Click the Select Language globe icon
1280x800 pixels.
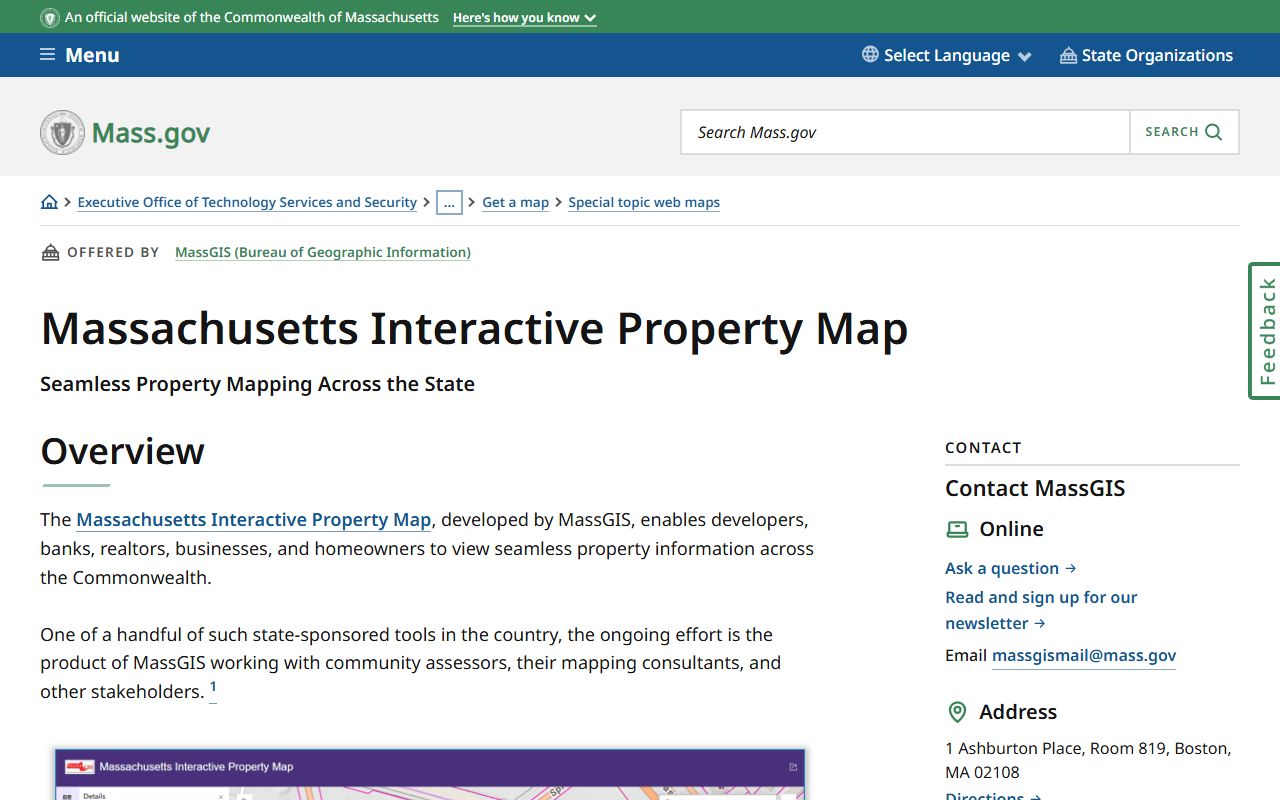[x=870, y=55]
